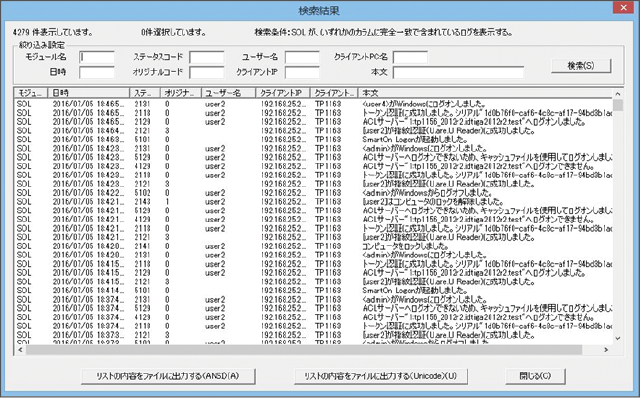Select the topmost "SmartOn Logonが起動しました。" row
Image resolution: width=640 pixels, height=398 pixels.
point(313,140)
